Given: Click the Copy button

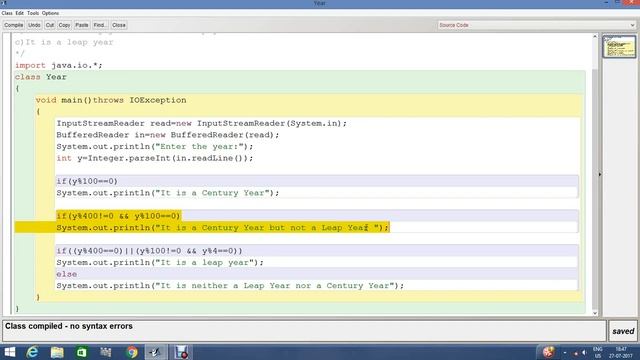Looking at the screenshot, I should pos(64,25).
